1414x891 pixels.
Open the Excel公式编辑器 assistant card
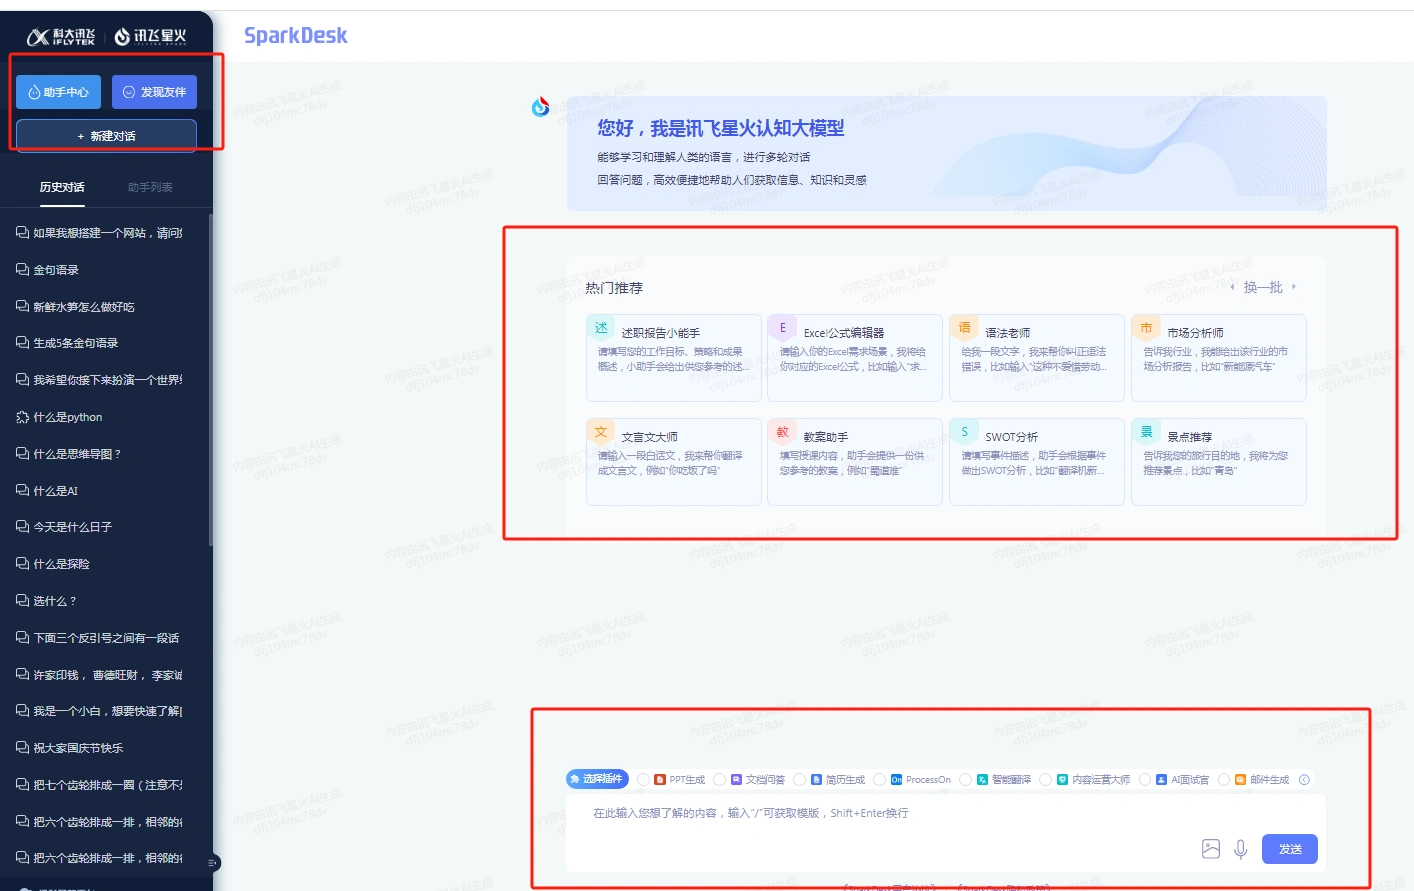click(855, 358)
